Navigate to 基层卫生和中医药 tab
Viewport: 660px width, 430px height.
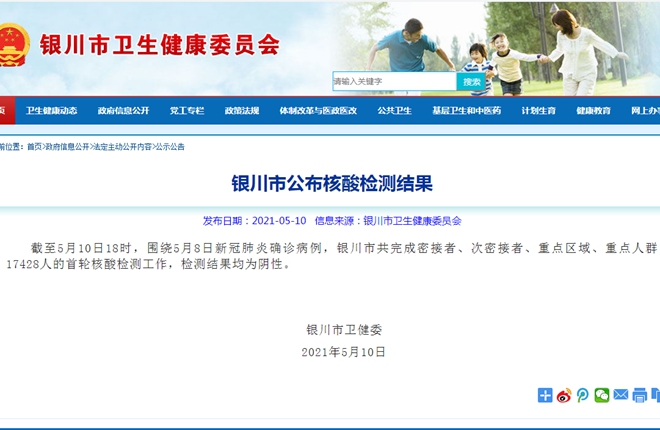tap(466, 111)
